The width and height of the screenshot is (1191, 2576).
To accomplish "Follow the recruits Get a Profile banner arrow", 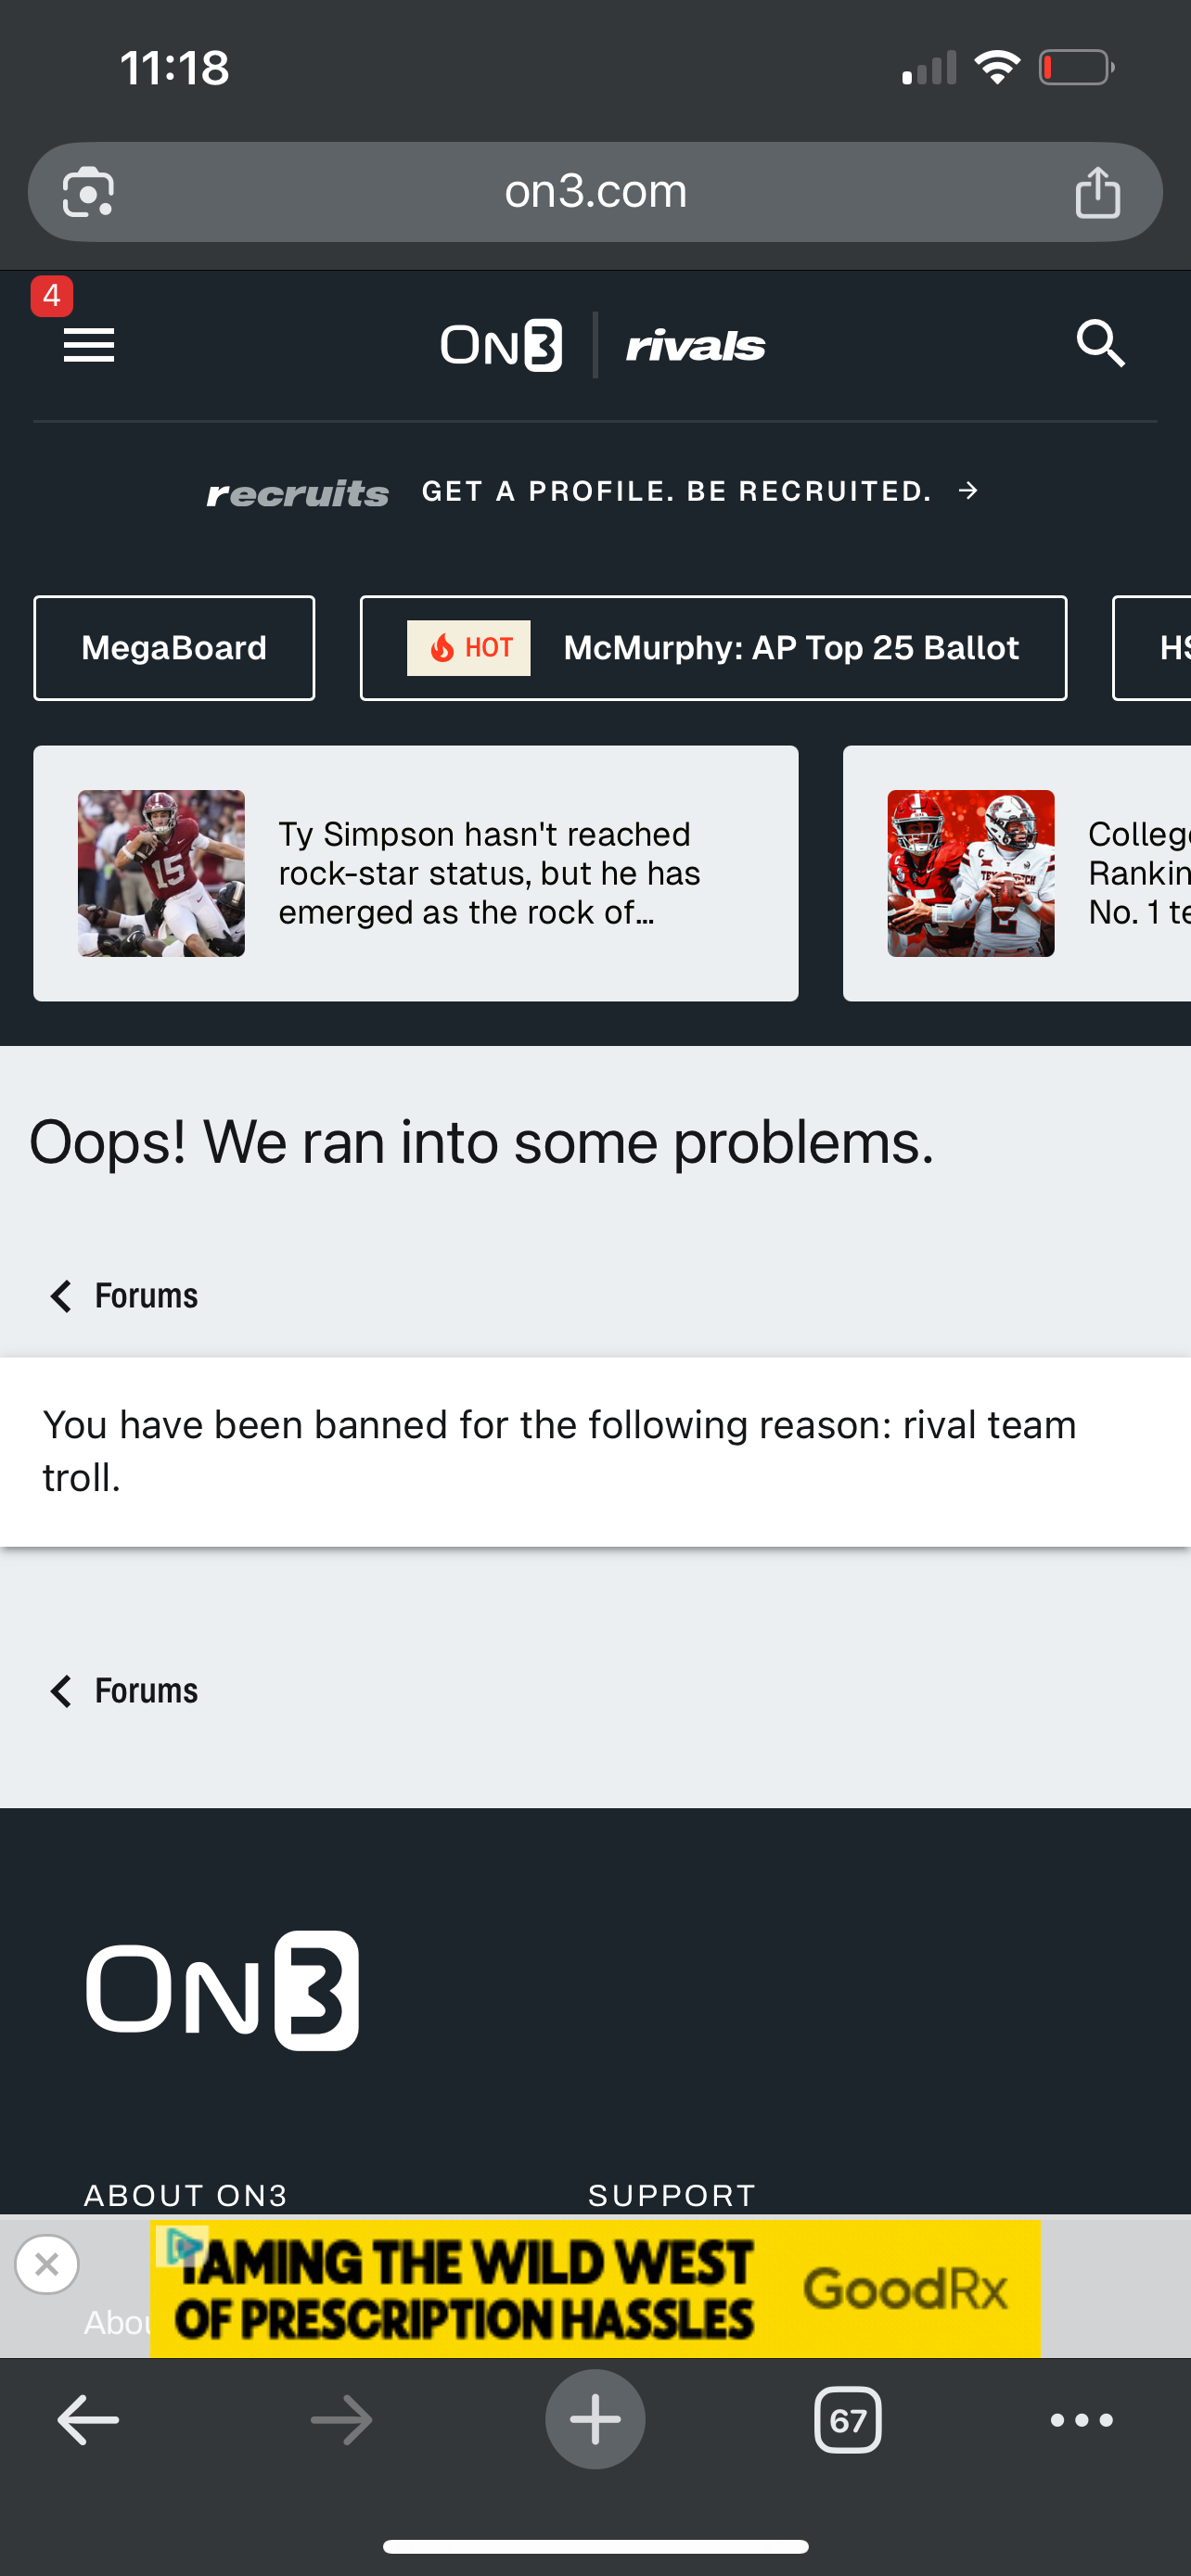I will click(967, 491).
